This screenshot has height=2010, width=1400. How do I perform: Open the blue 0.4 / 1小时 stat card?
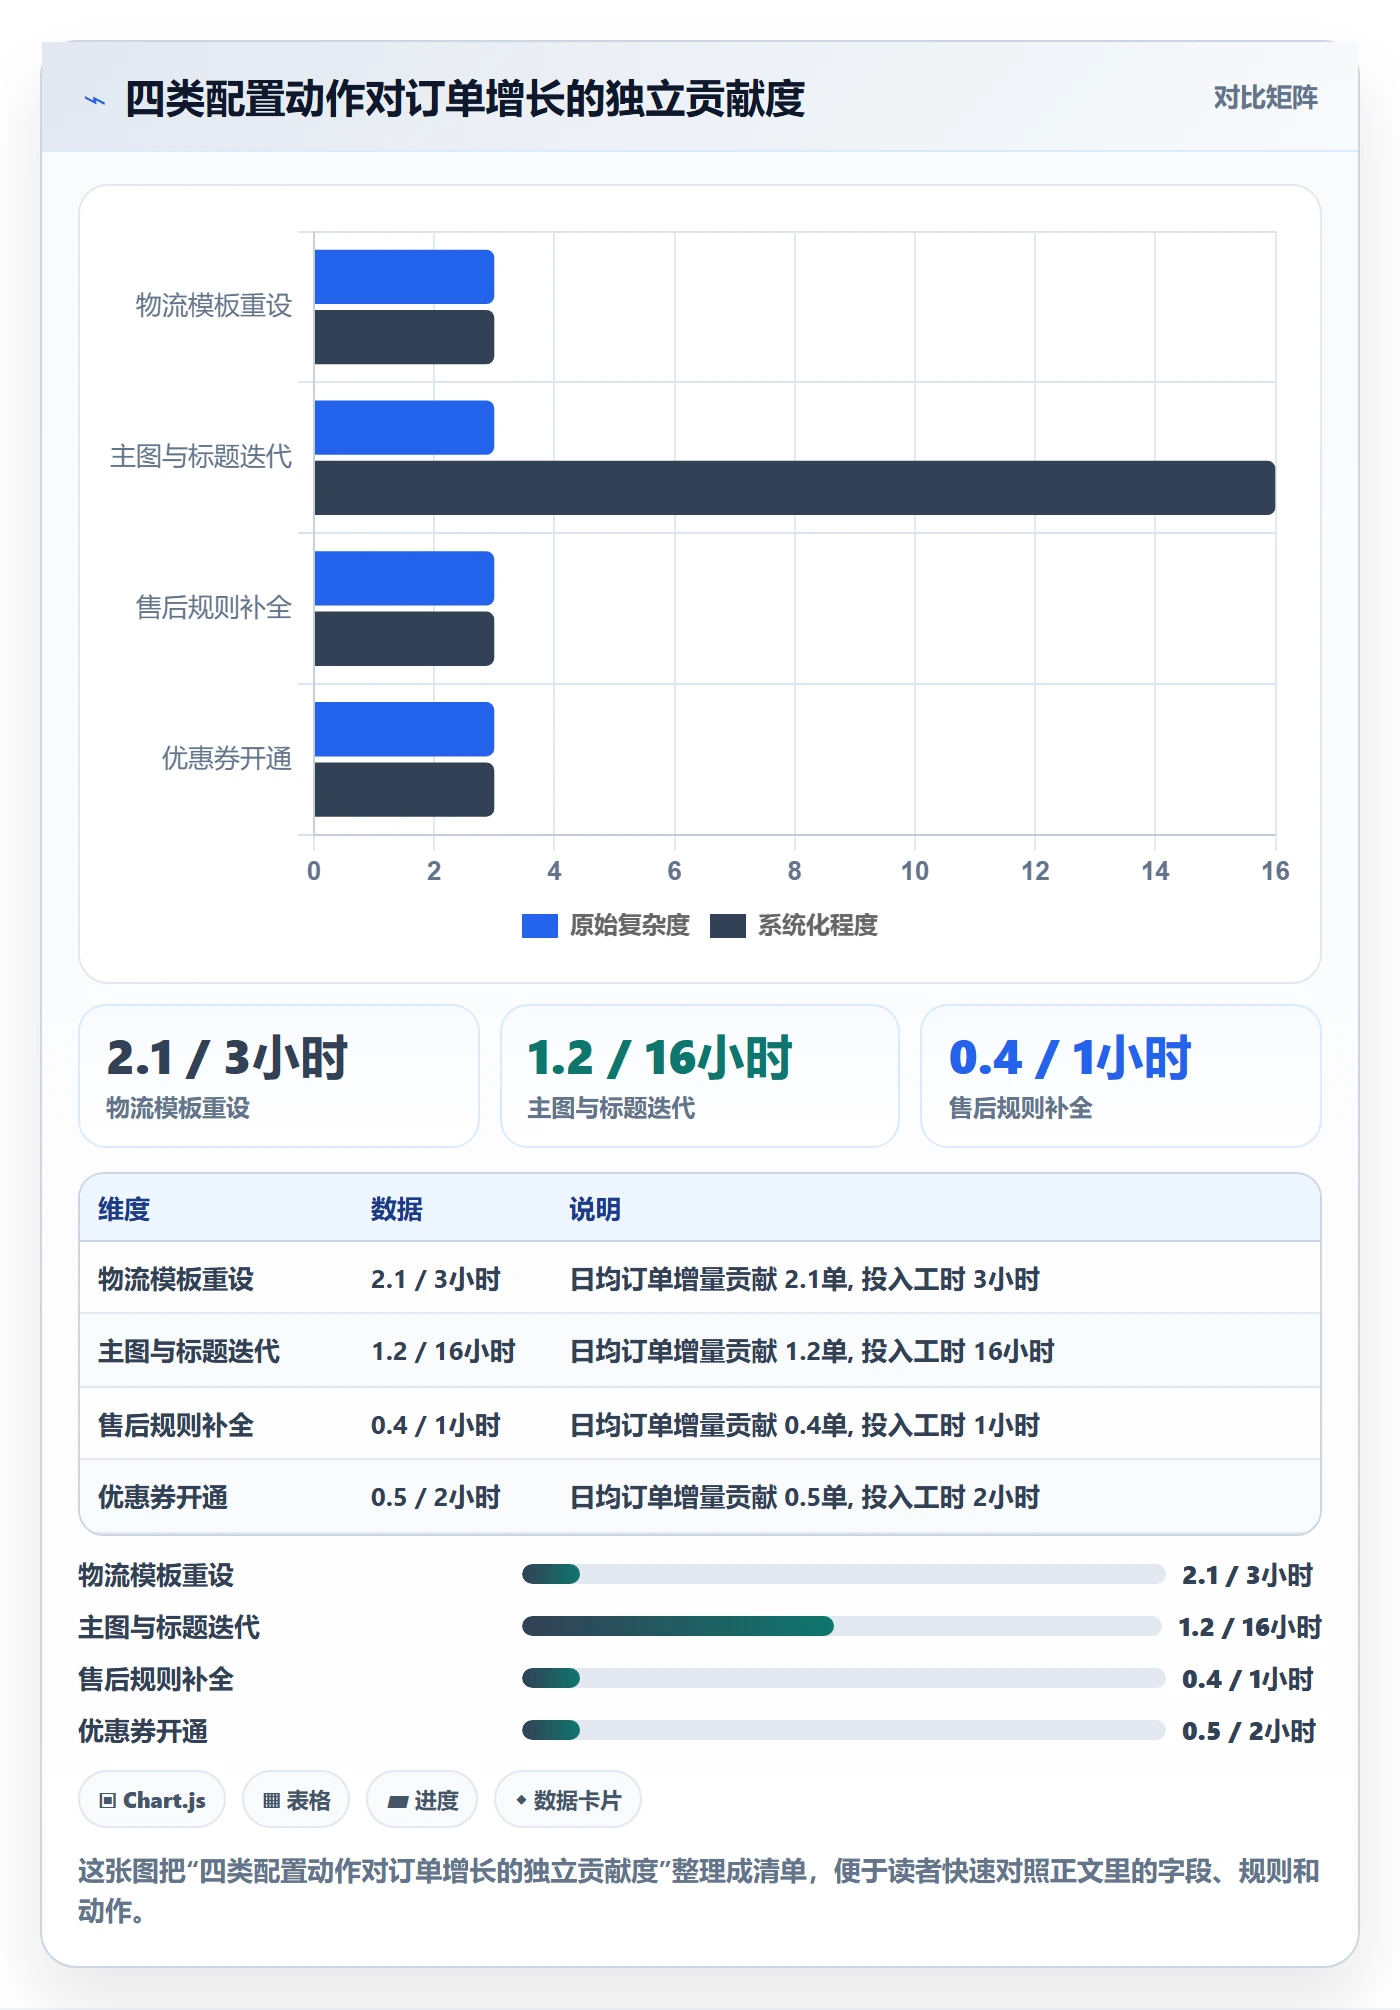pos(1121,1076)
